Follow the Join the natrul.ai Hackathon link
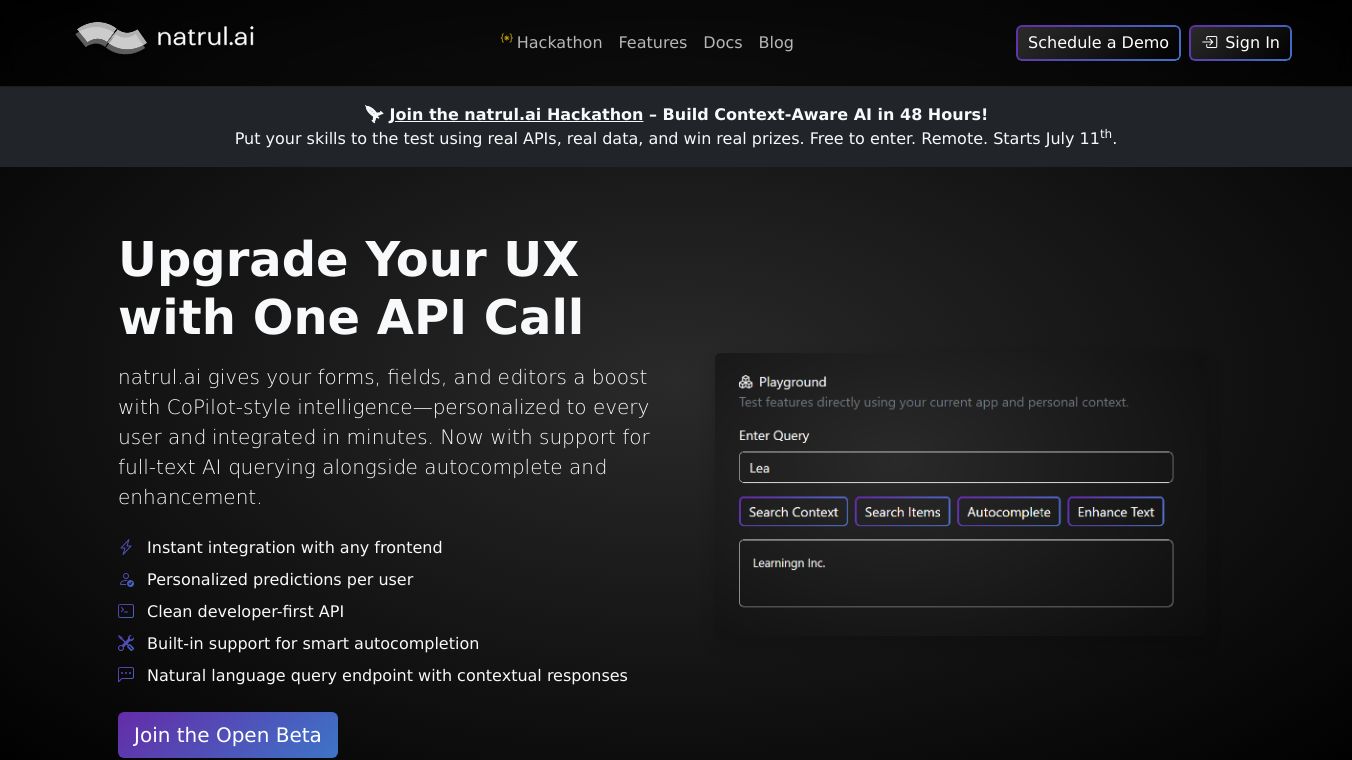Image resolution: width=1352 pixels, height=760 pixels. tap(516, 114)
